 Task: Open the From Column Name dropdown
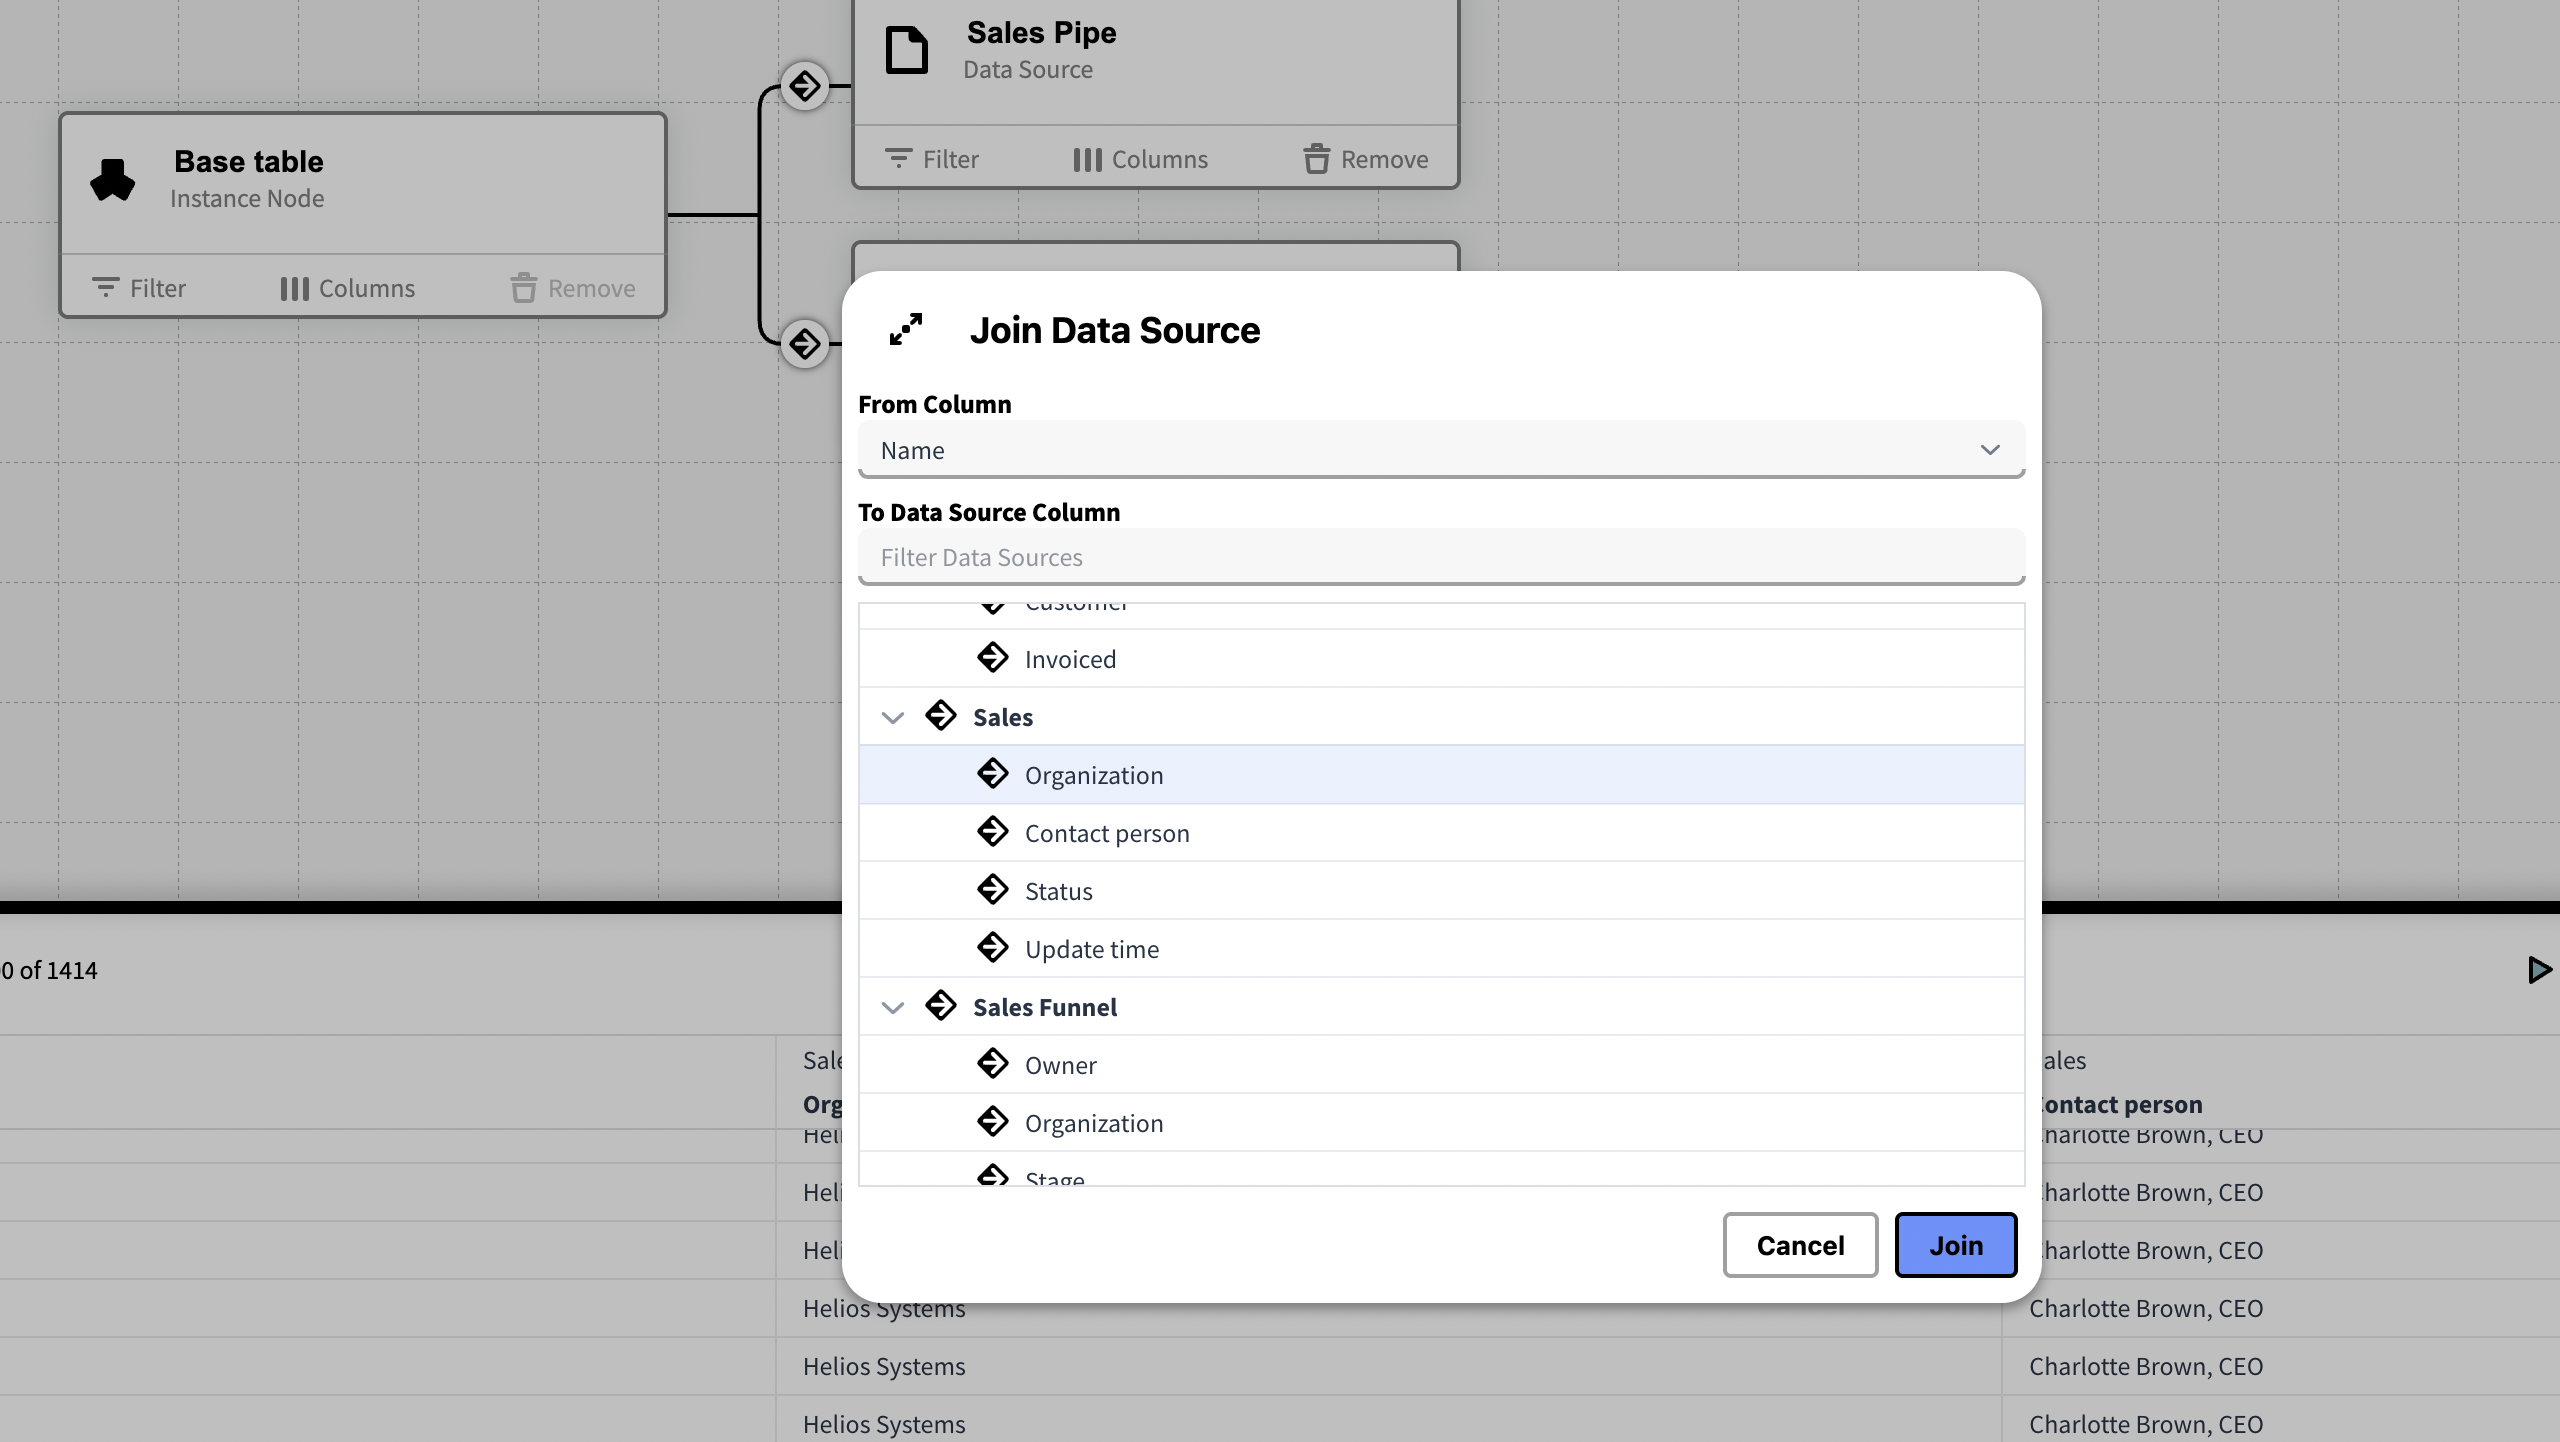click(1440, 450)
